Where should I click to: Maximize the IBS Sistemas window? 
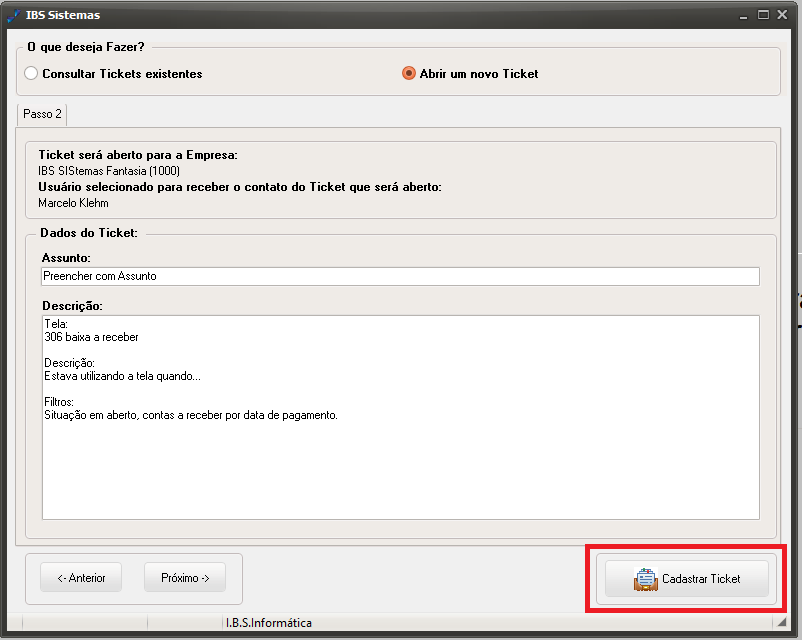pyautogui.click(x=763, y=15)
